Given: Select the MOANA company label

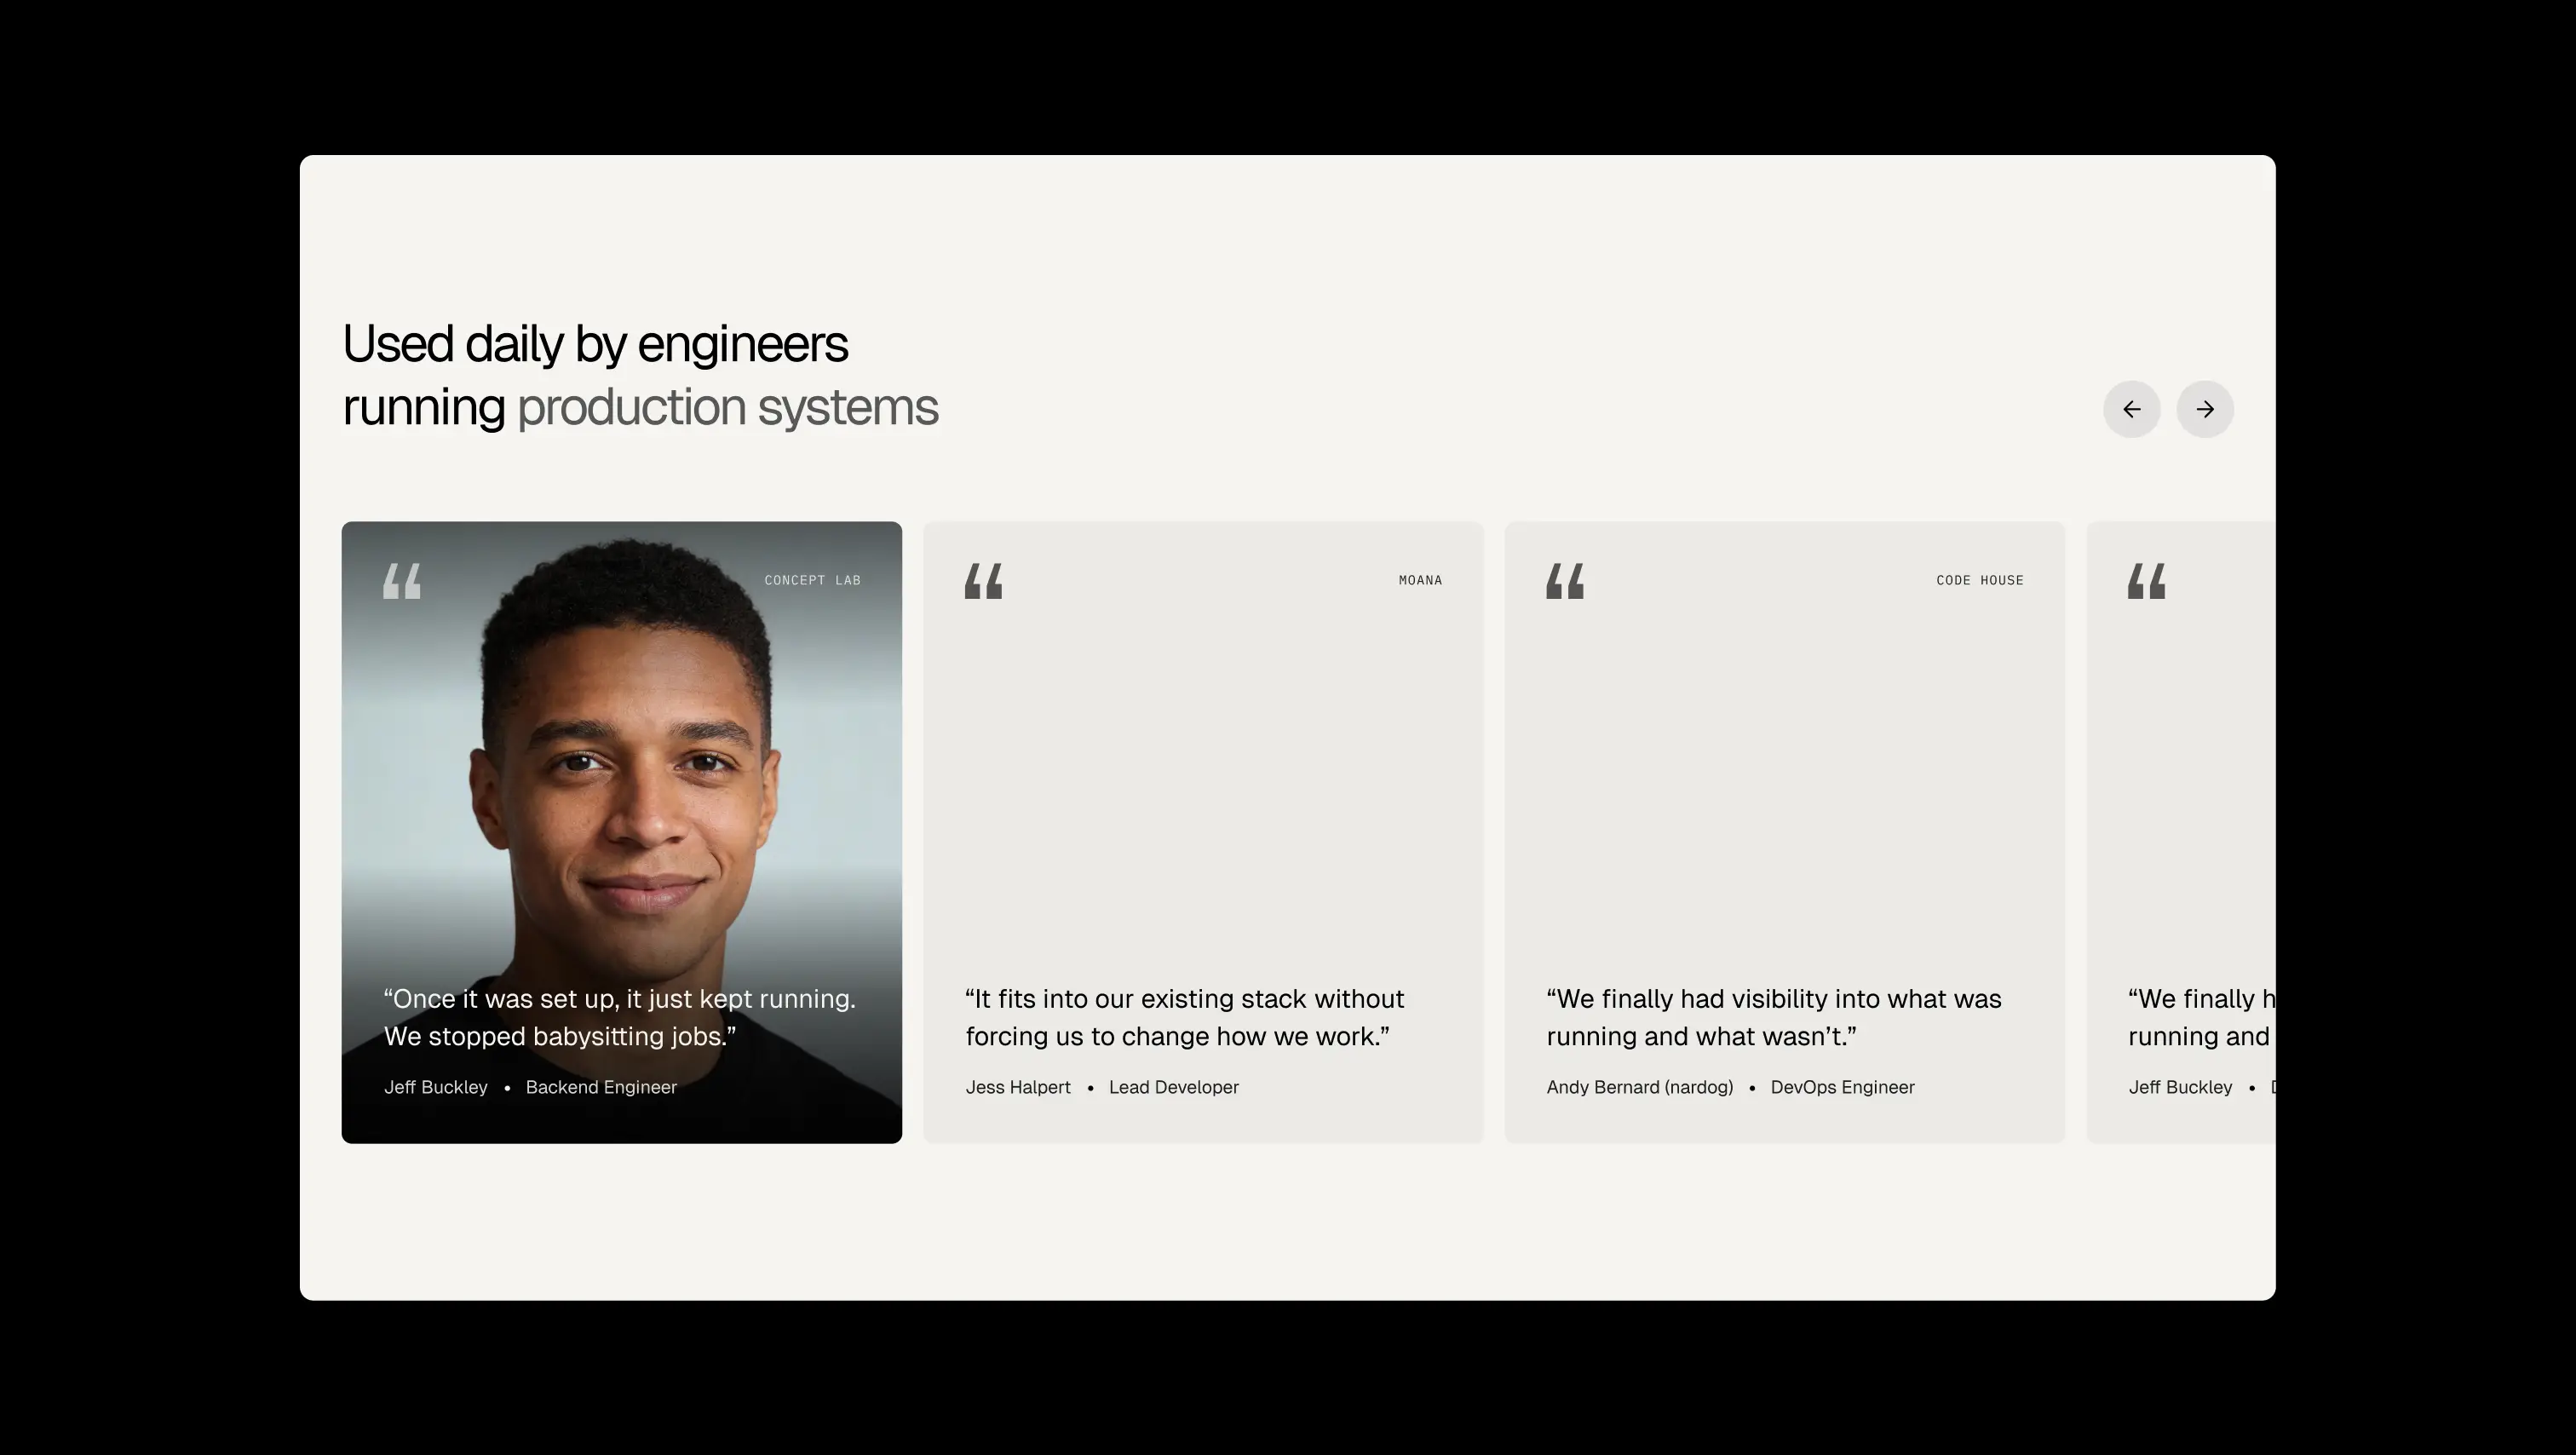Looking at the screenshot, I should tap(1420, 580).
